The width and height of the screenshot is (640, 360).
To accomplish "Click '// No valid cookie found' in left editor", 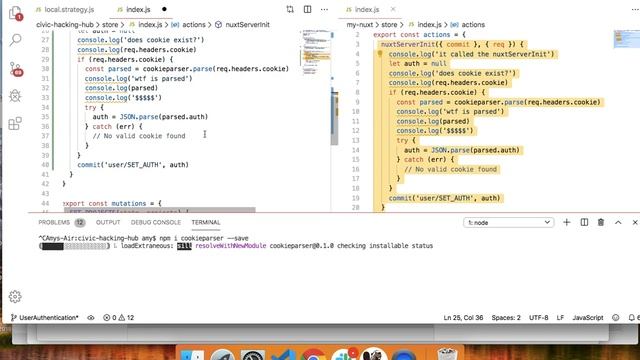I will click(139, 136).
